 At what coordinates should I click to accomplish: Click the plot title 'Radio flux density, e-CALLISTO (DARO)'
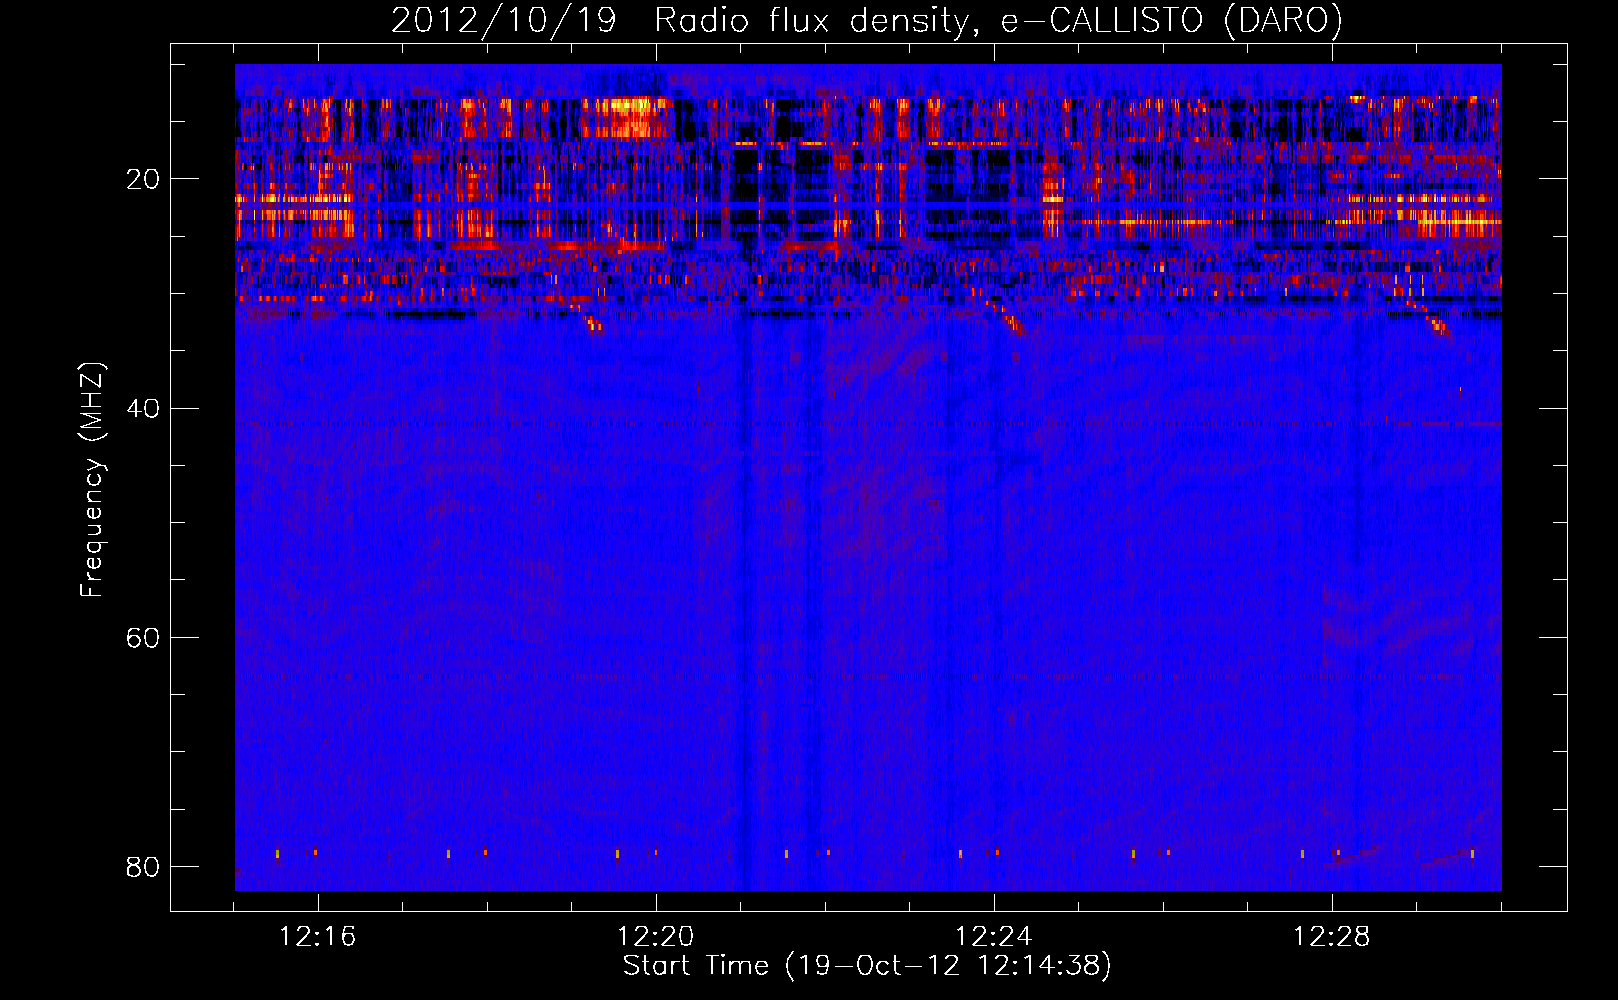point(998,21)
